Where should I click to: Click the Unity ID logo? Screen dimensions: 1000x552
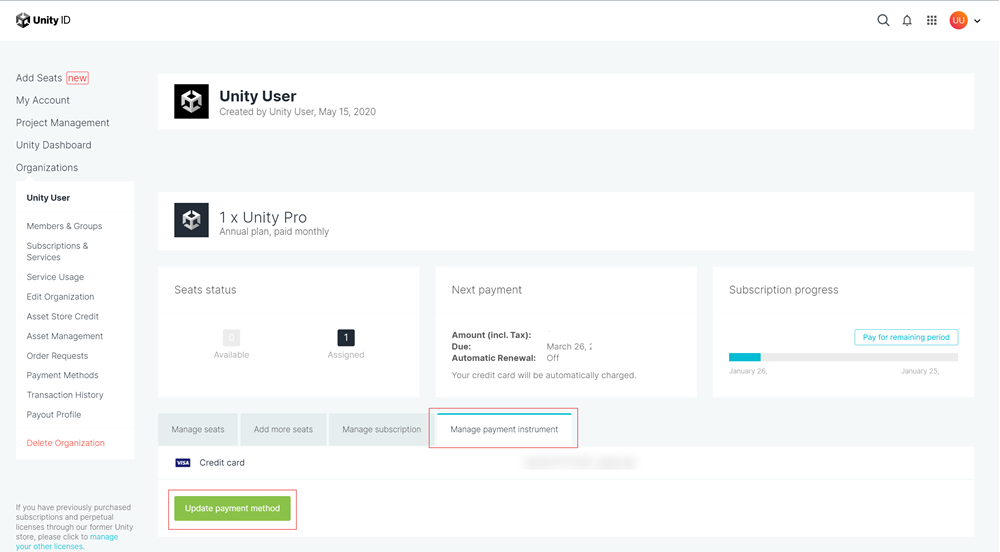coord(43,20)
